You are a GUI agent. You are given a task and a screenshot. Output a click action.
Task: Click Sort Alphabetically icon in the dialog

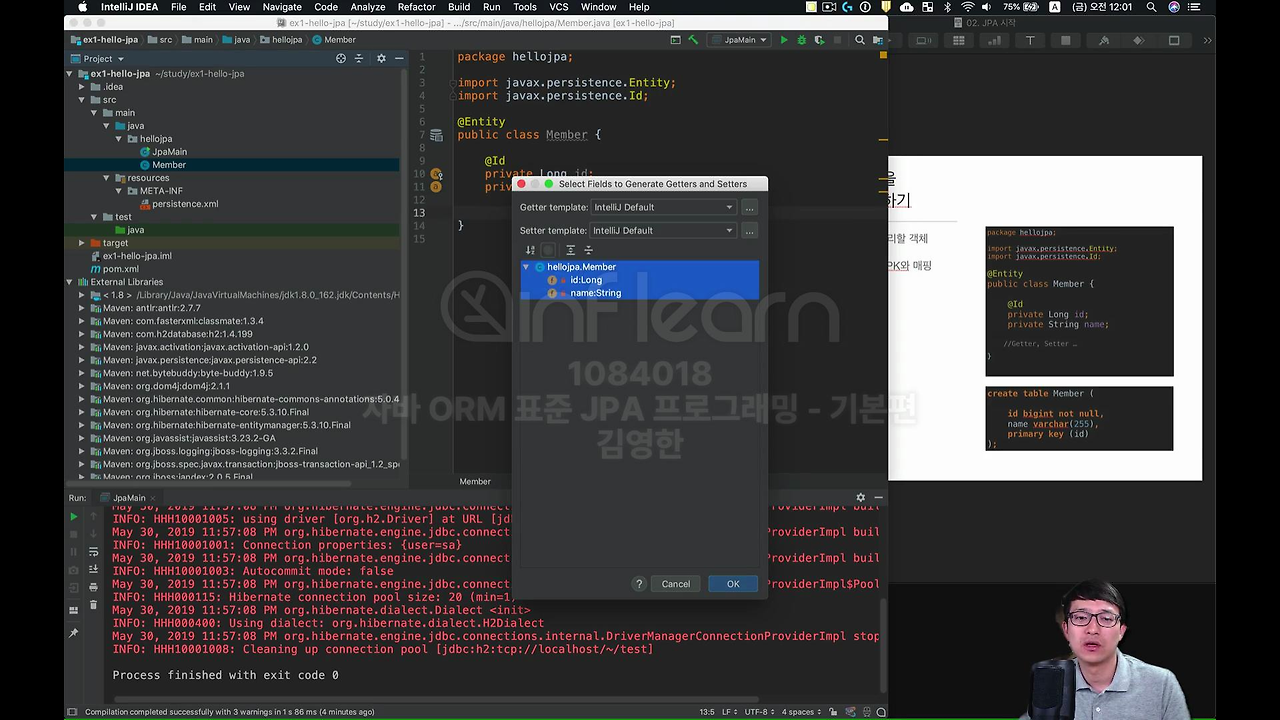[530, 250]
